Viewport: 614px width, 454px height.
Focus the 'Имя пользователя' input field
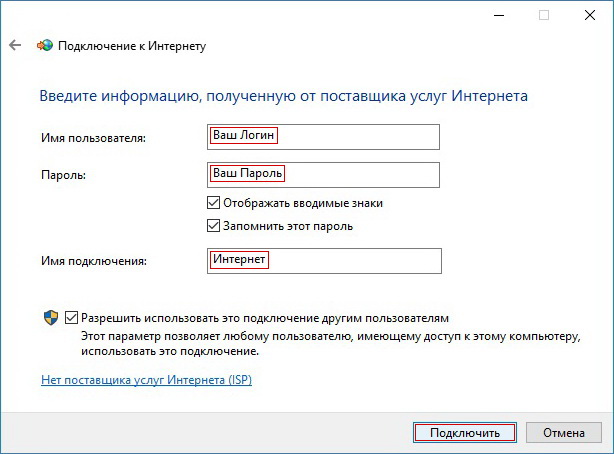click(x=321, y=136)
